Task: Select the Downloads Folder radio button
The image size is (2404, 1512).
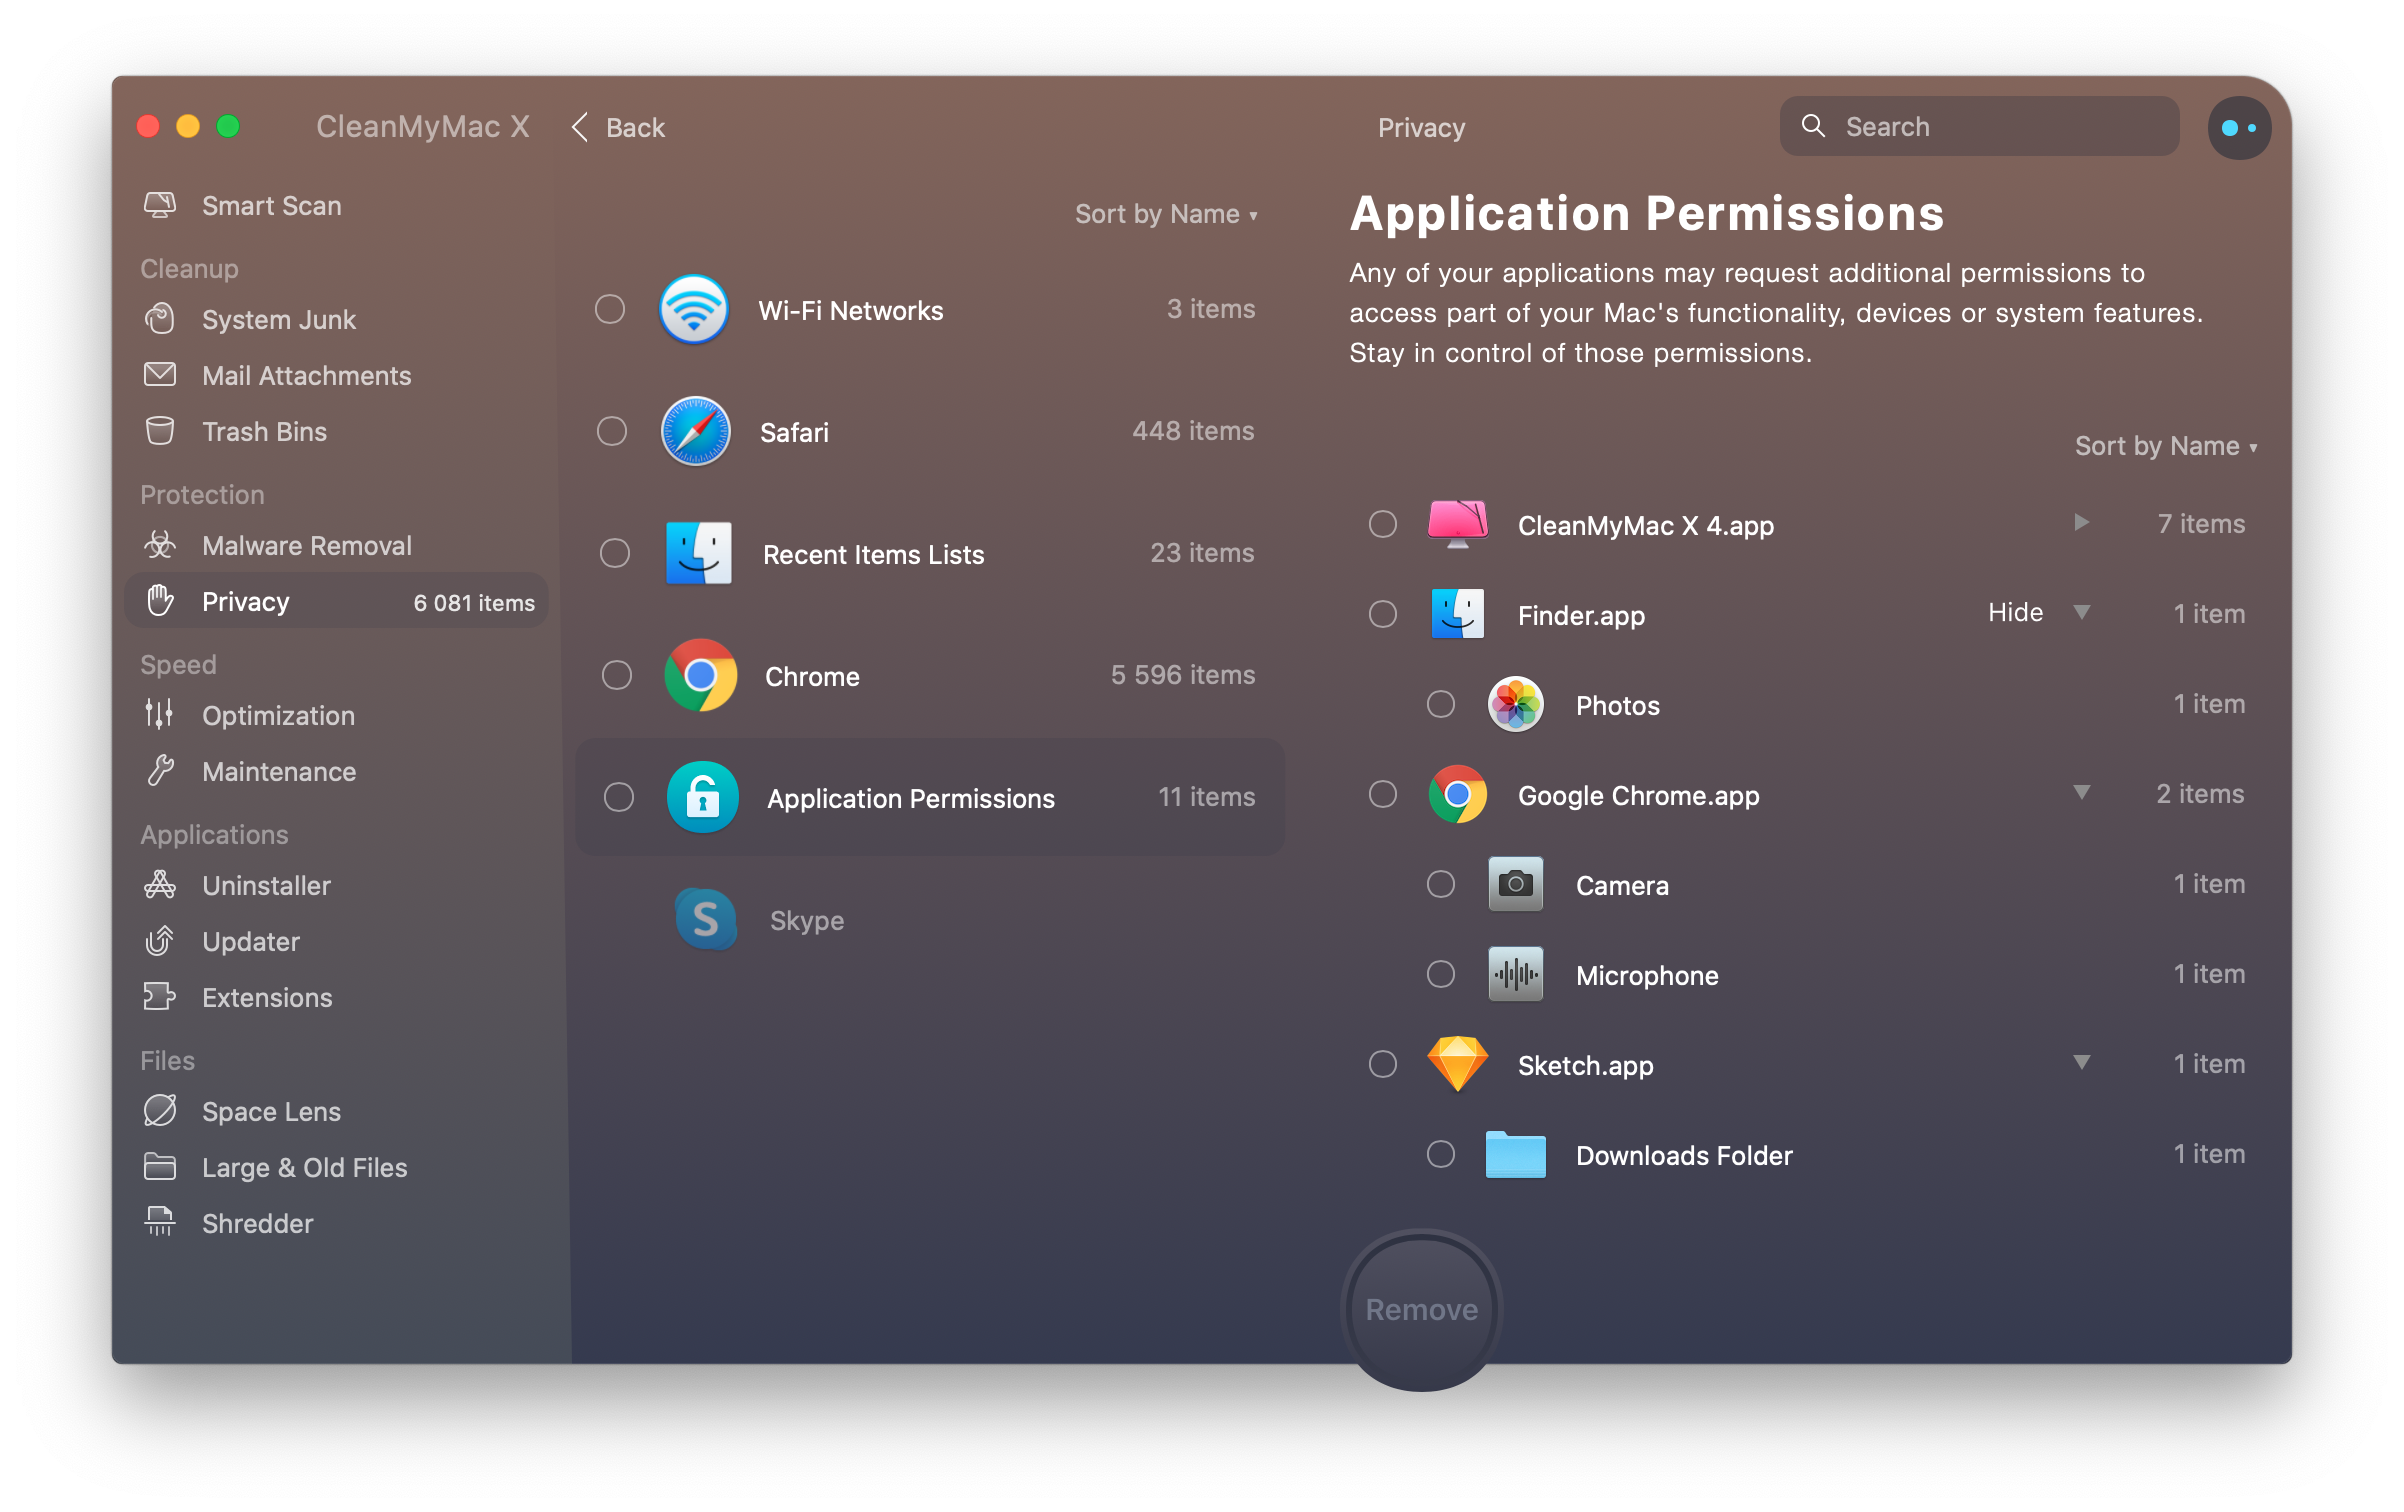Action: point(1441,1154)
